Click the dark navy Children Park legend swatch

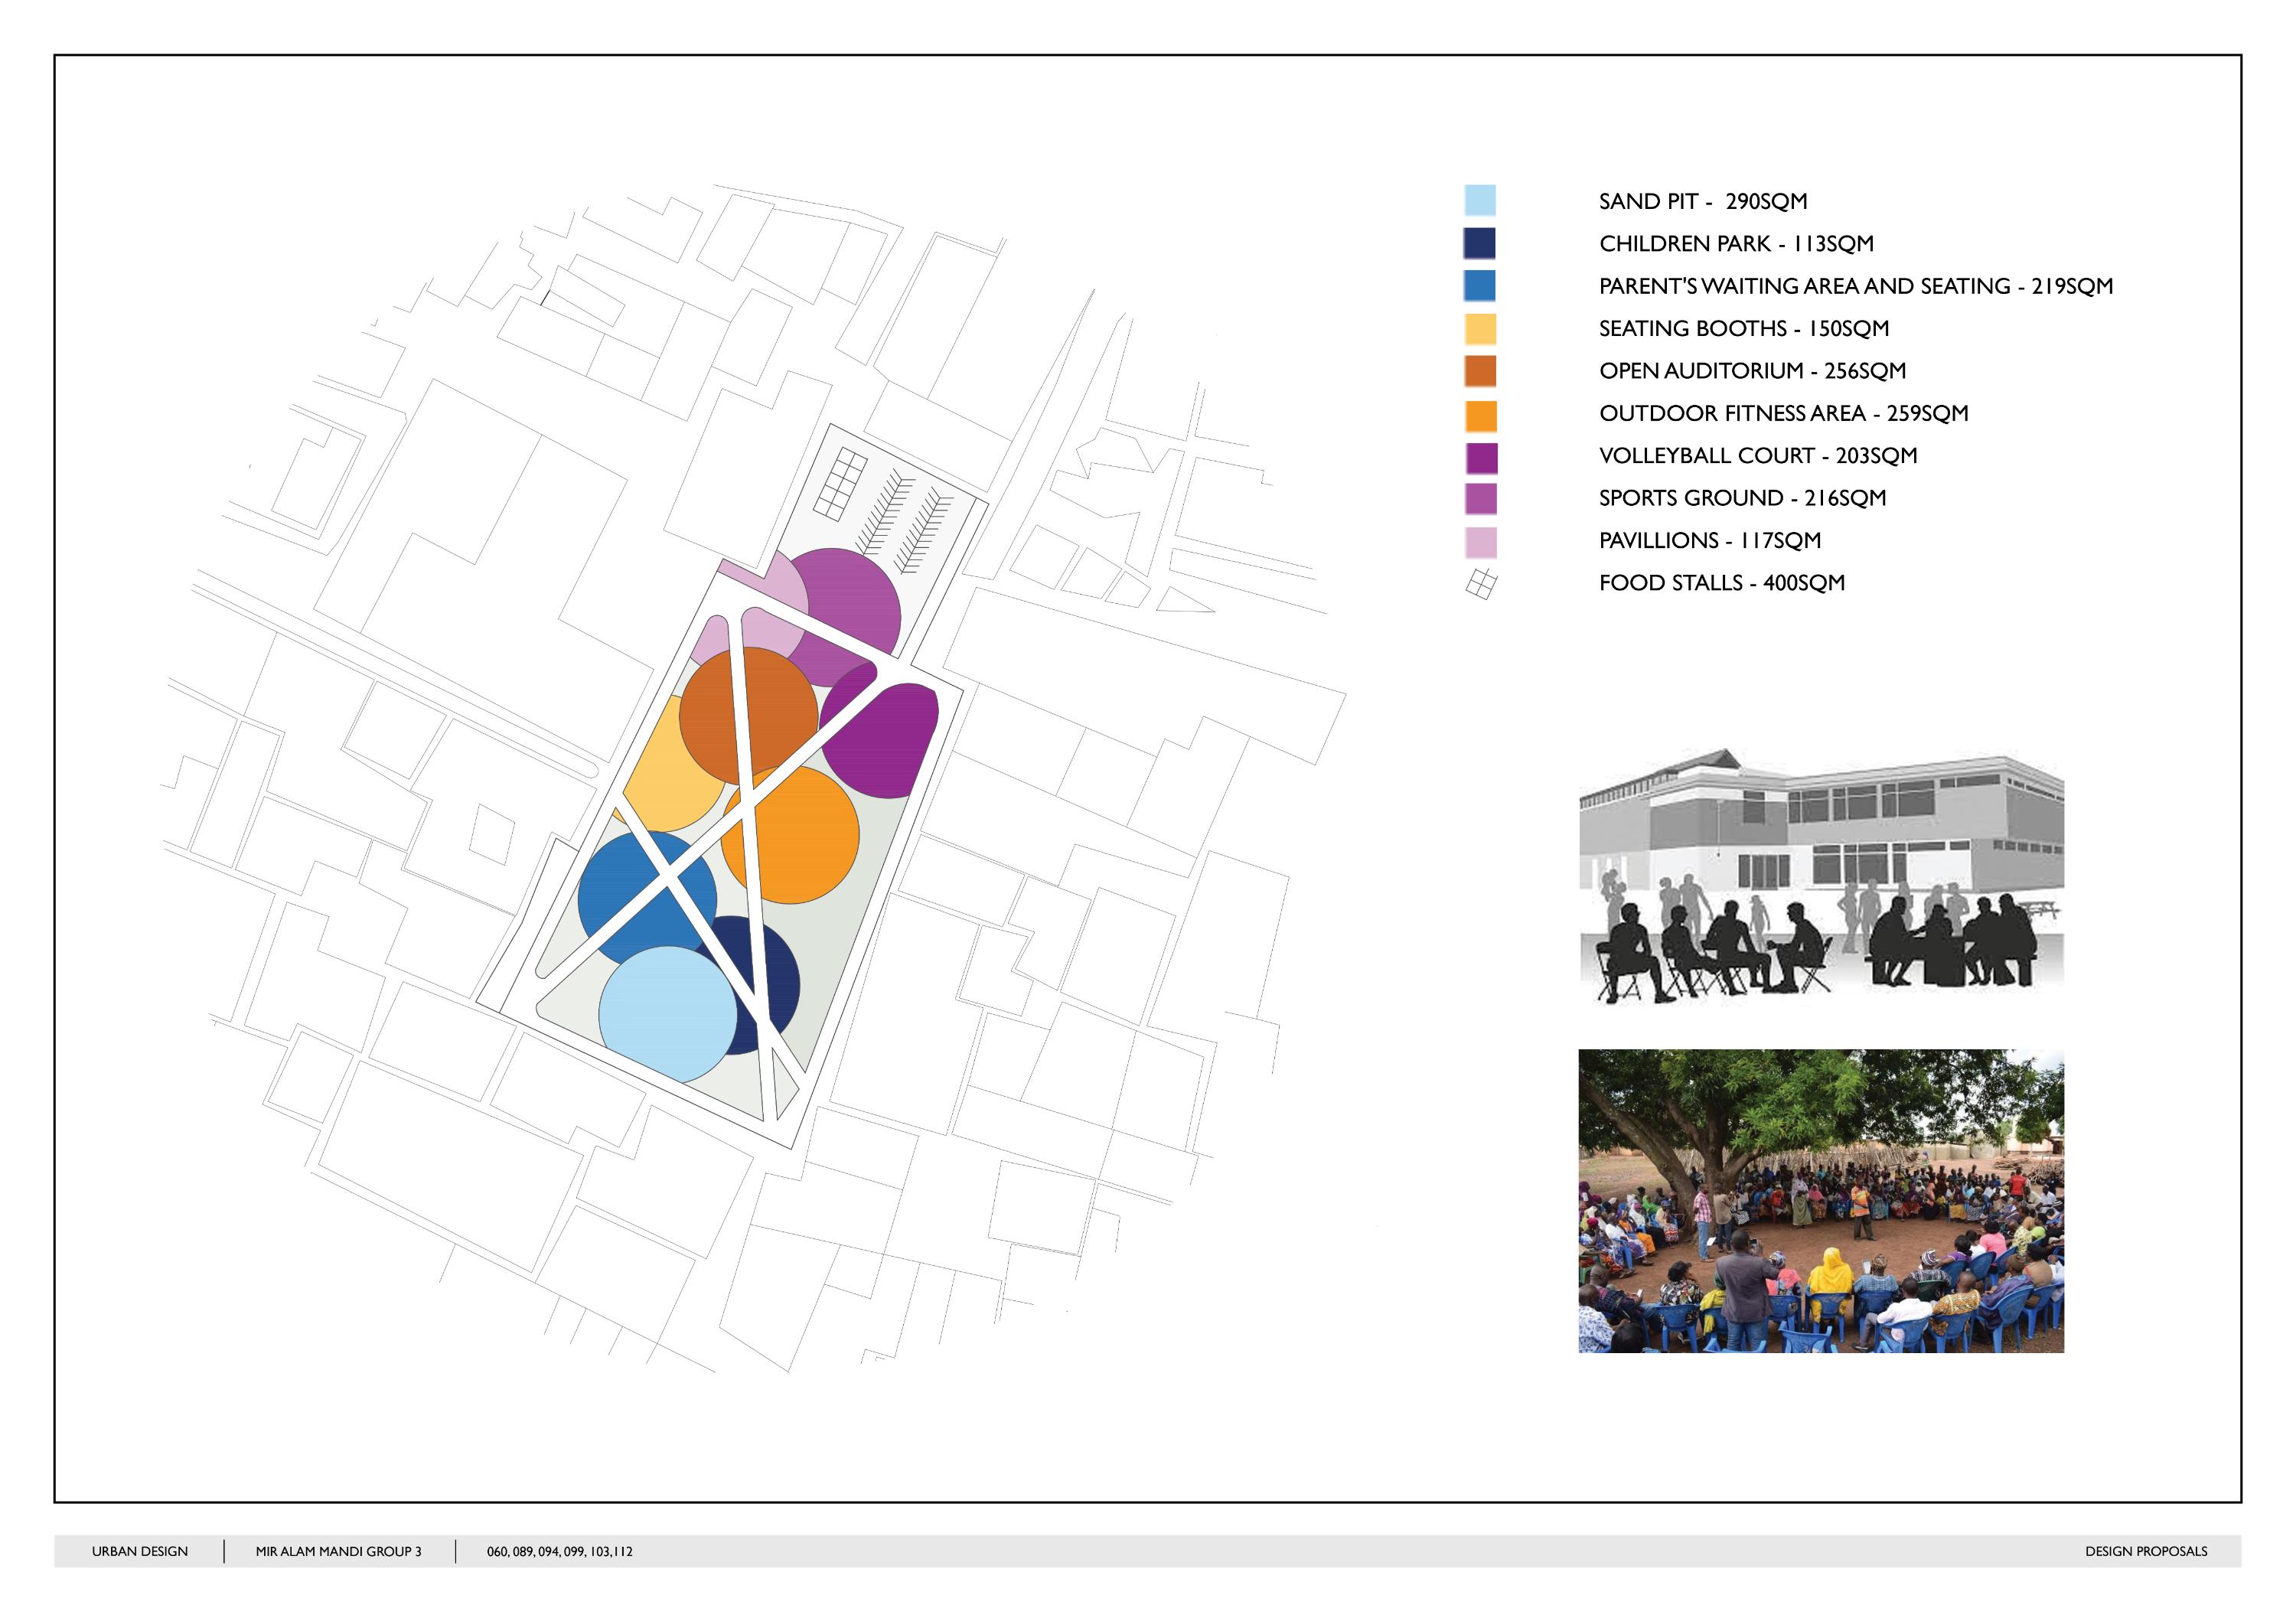click(x=1479, y=243)
